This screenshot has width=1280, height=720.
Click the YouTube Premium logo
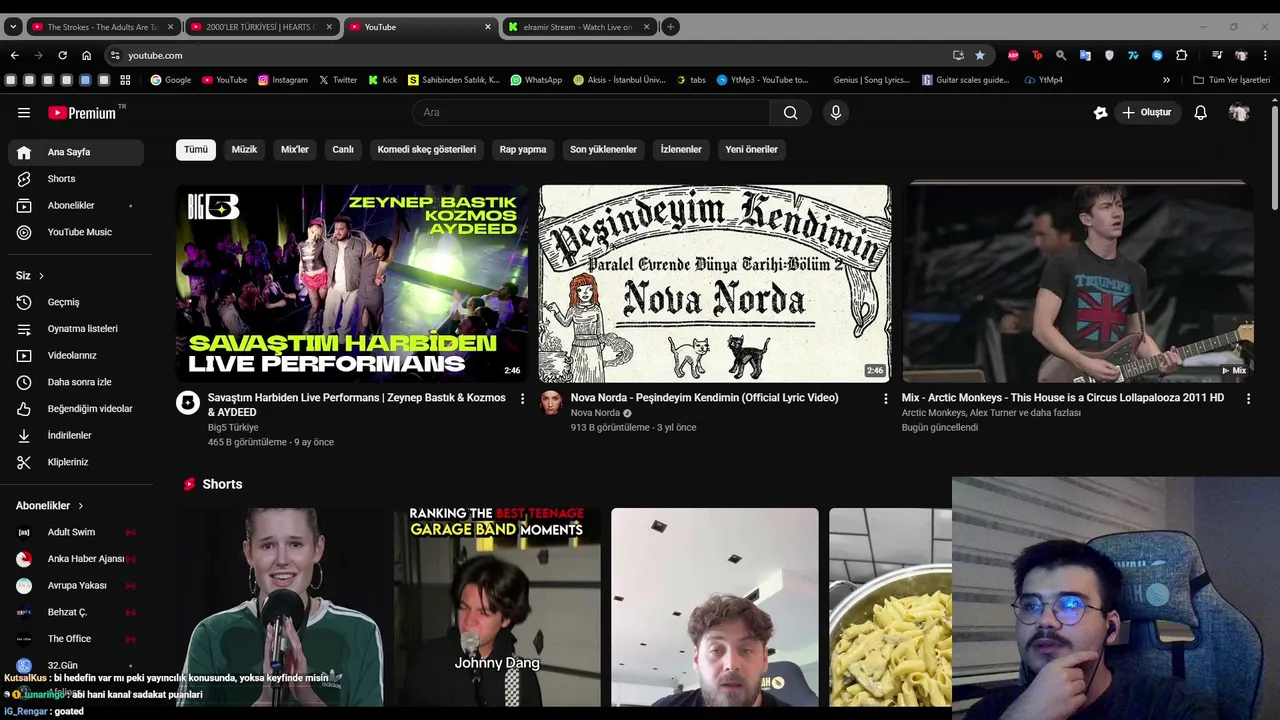point(82,113)
